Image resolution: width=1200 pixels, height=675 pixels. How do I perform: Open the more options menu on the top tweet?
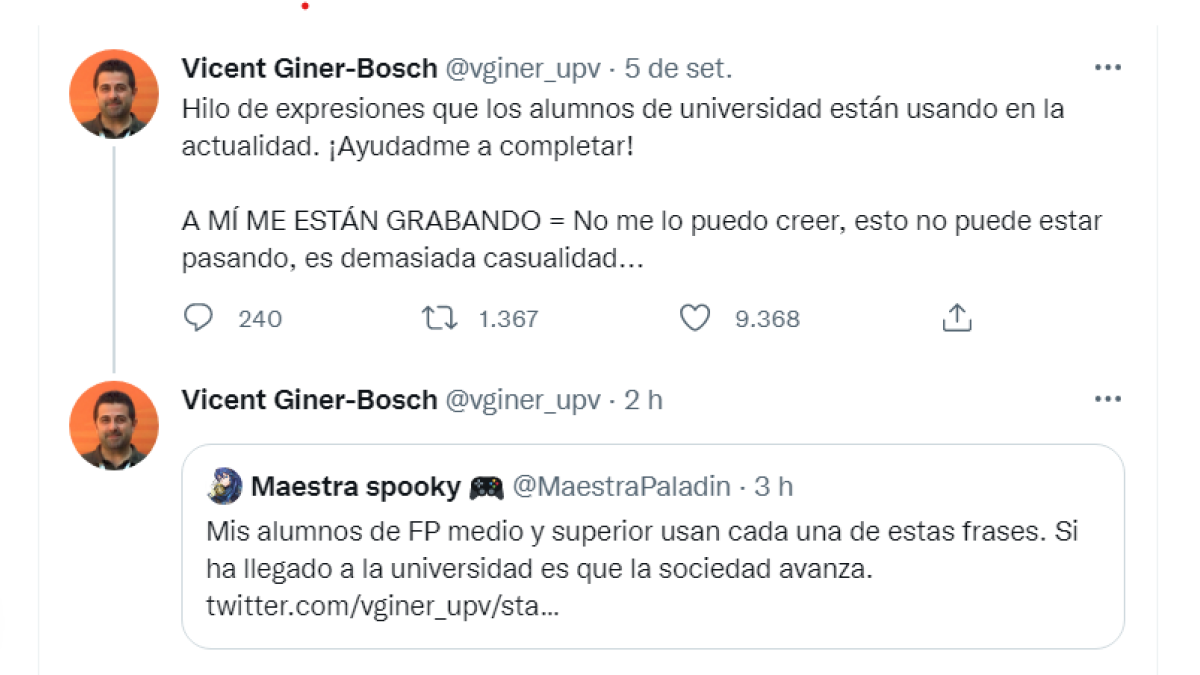[x=1107, y=67]
